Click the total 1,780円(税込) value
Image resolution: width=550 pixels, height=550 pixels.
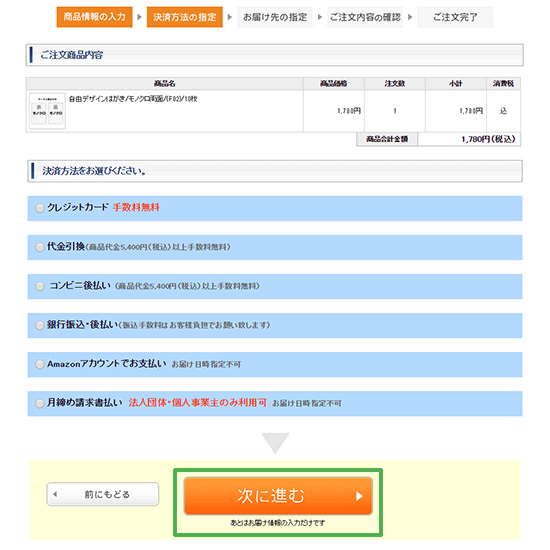[x=488, y=139]
